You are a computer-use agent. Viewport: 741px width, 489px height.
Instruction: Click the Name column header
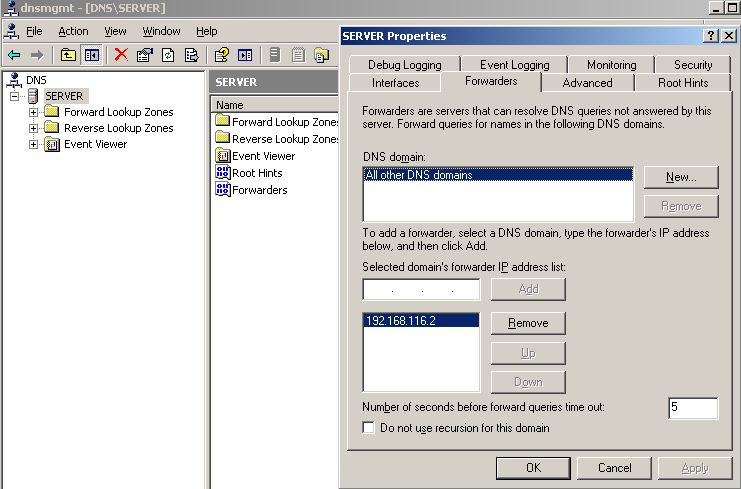pyautogui.click(x=275, y=105)
